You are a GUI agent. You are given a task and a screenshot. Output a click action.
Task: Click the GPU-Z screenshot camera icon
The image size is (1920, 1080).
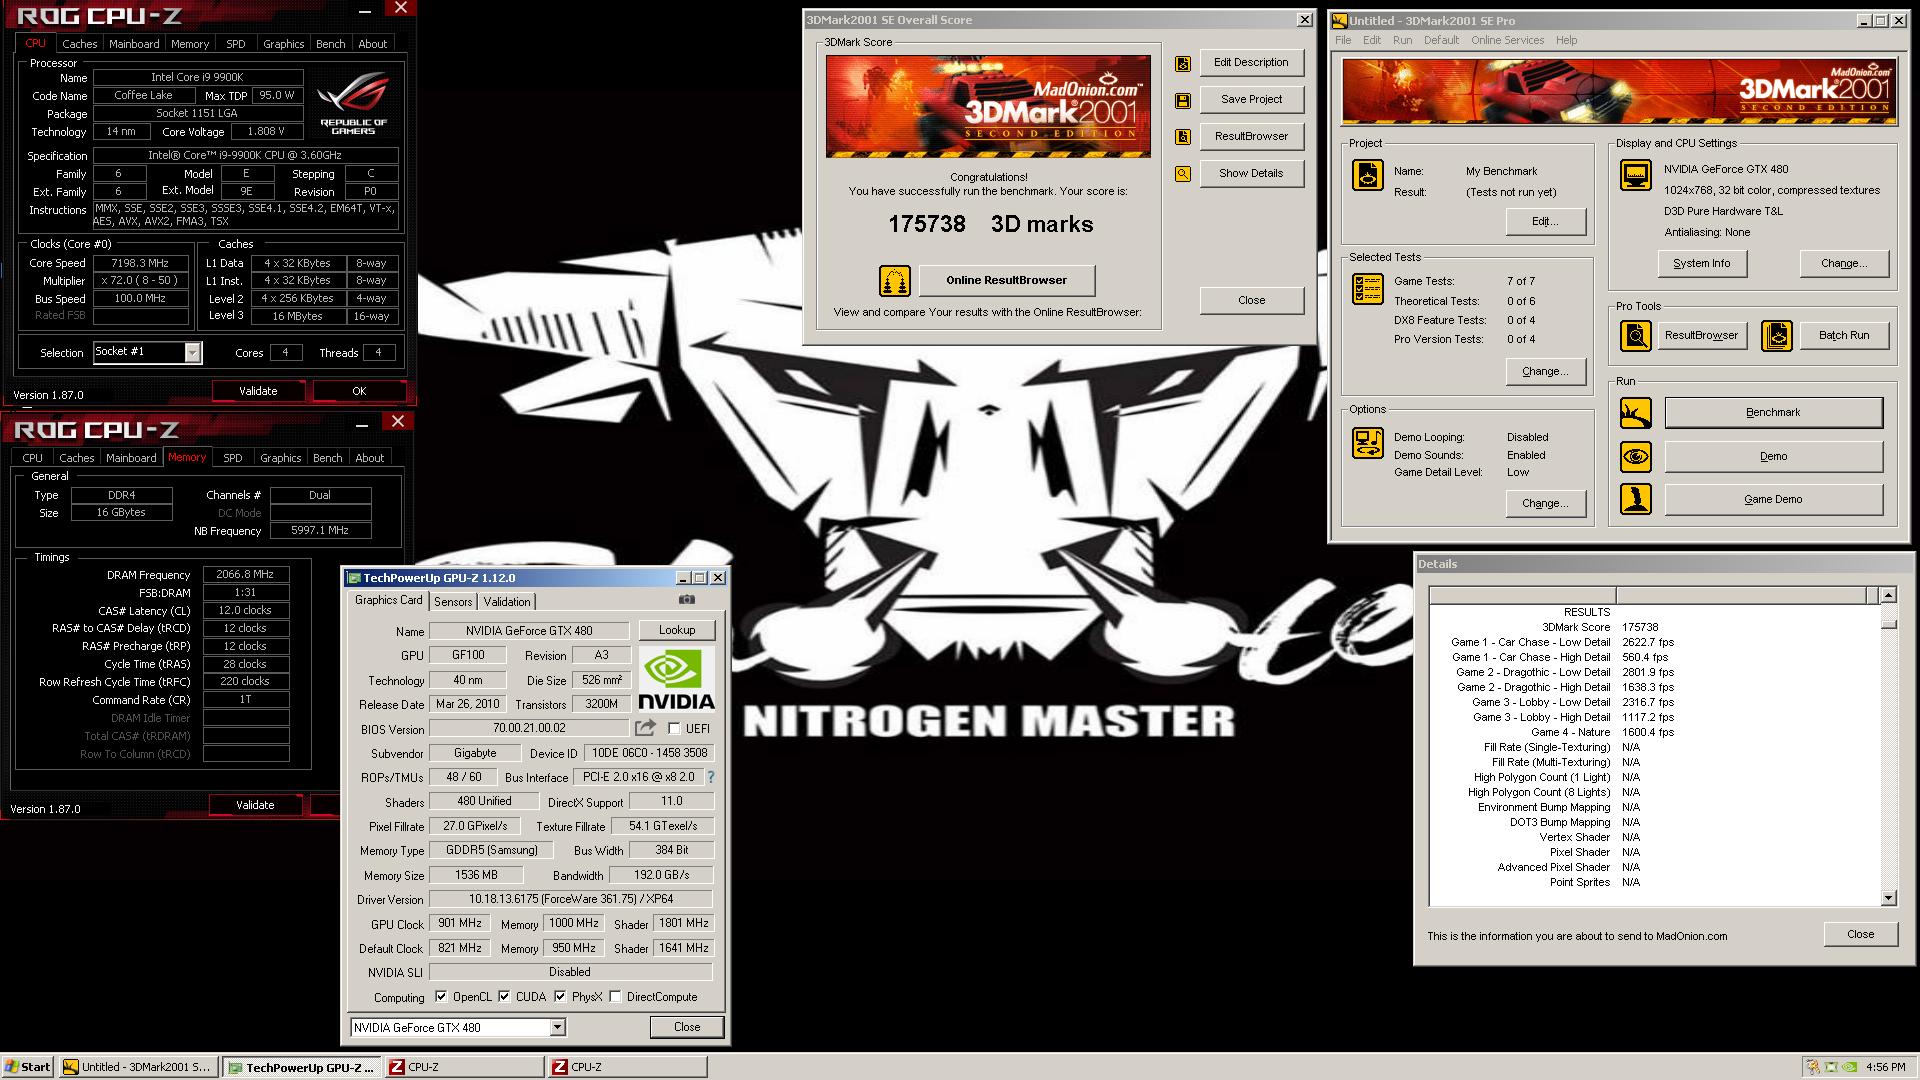click(x=687, y=600)
